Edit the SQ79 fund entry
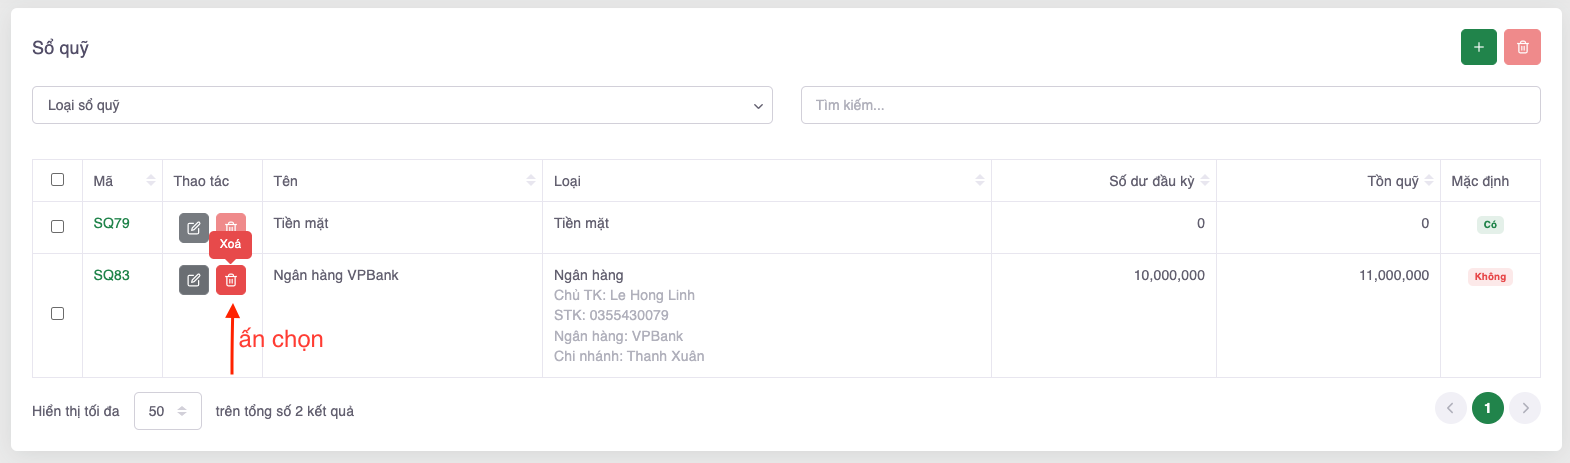This screenshot has height=463, width=1570. click(194, 227)
